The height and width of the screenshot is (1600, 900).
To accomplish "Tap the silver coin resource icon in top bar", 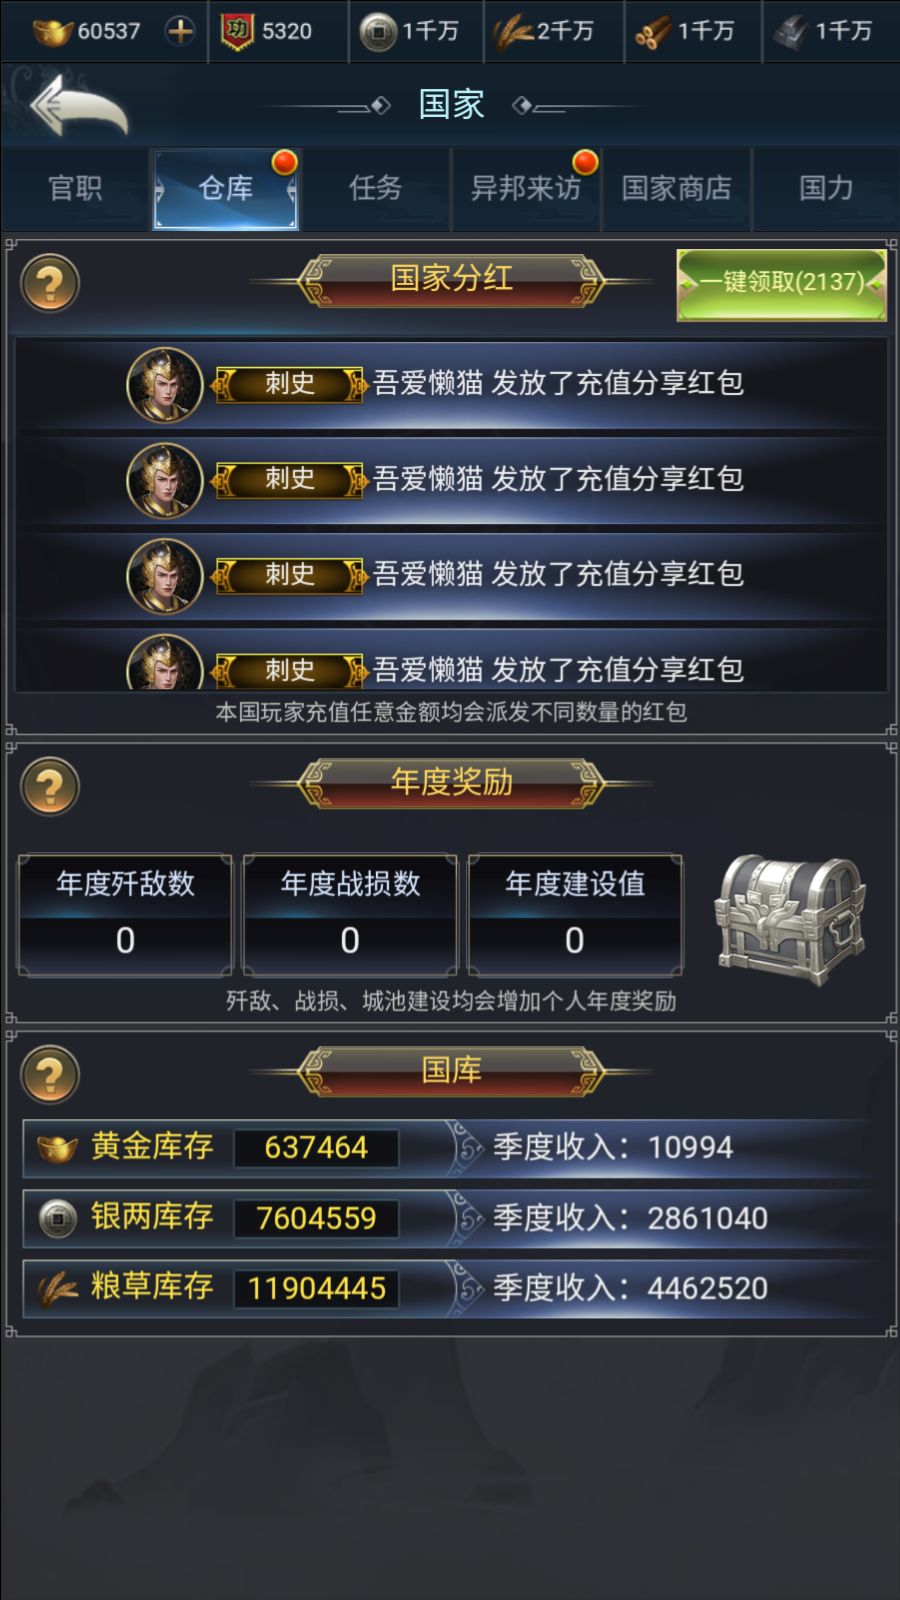I will tap(378, 32).
